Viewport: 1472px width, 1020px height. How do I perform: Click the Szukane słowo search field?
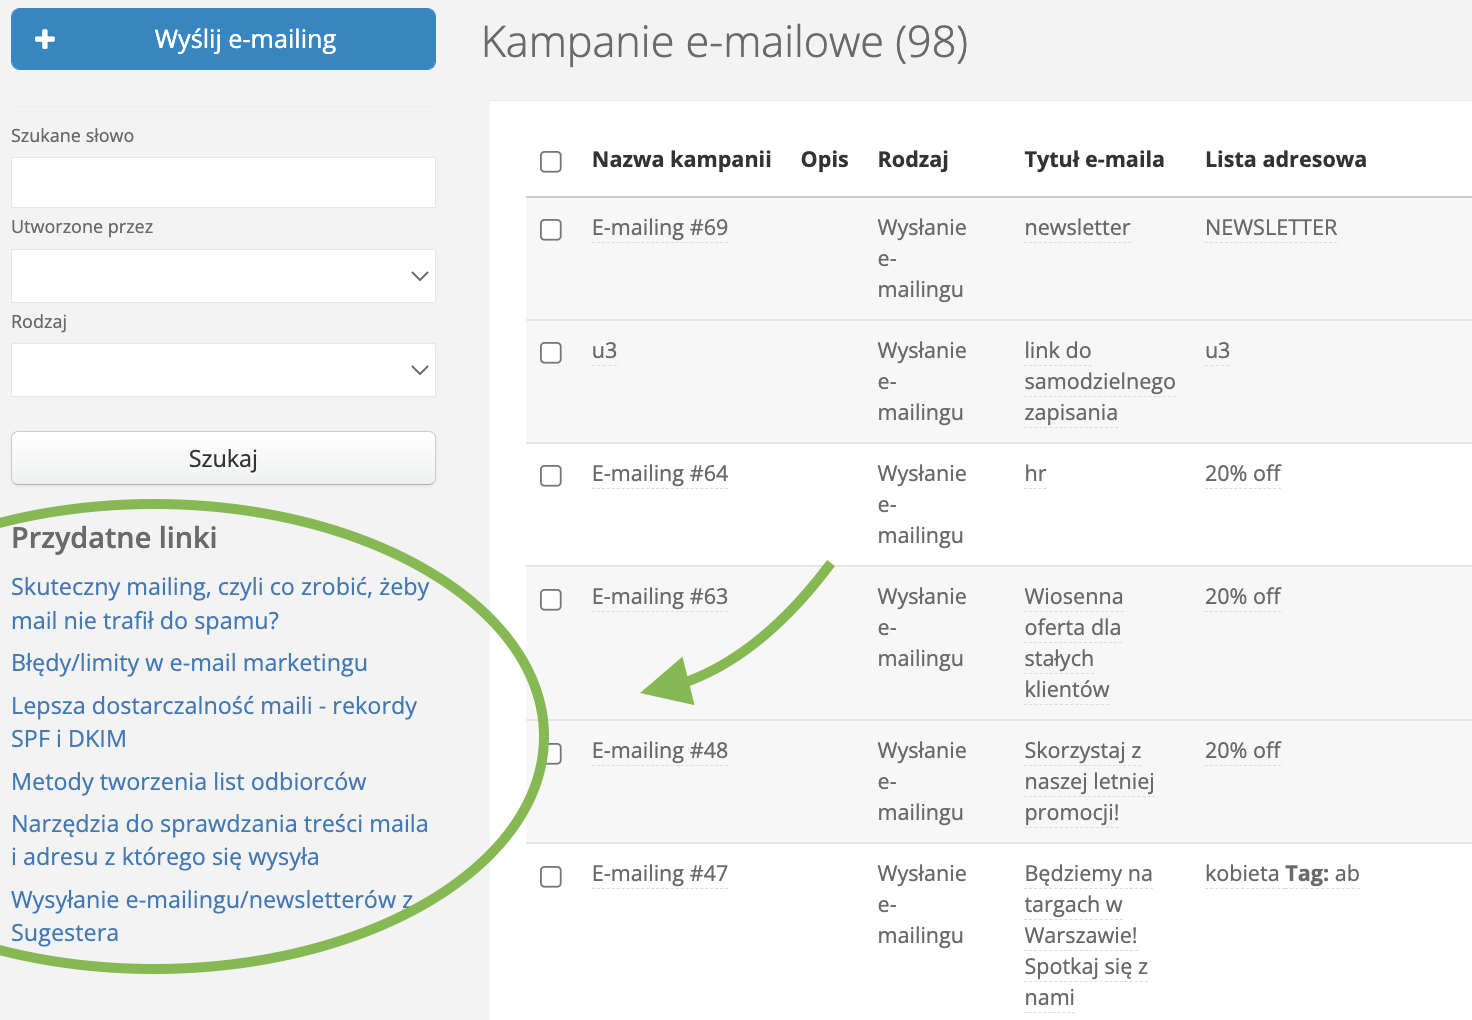point(223,182)
